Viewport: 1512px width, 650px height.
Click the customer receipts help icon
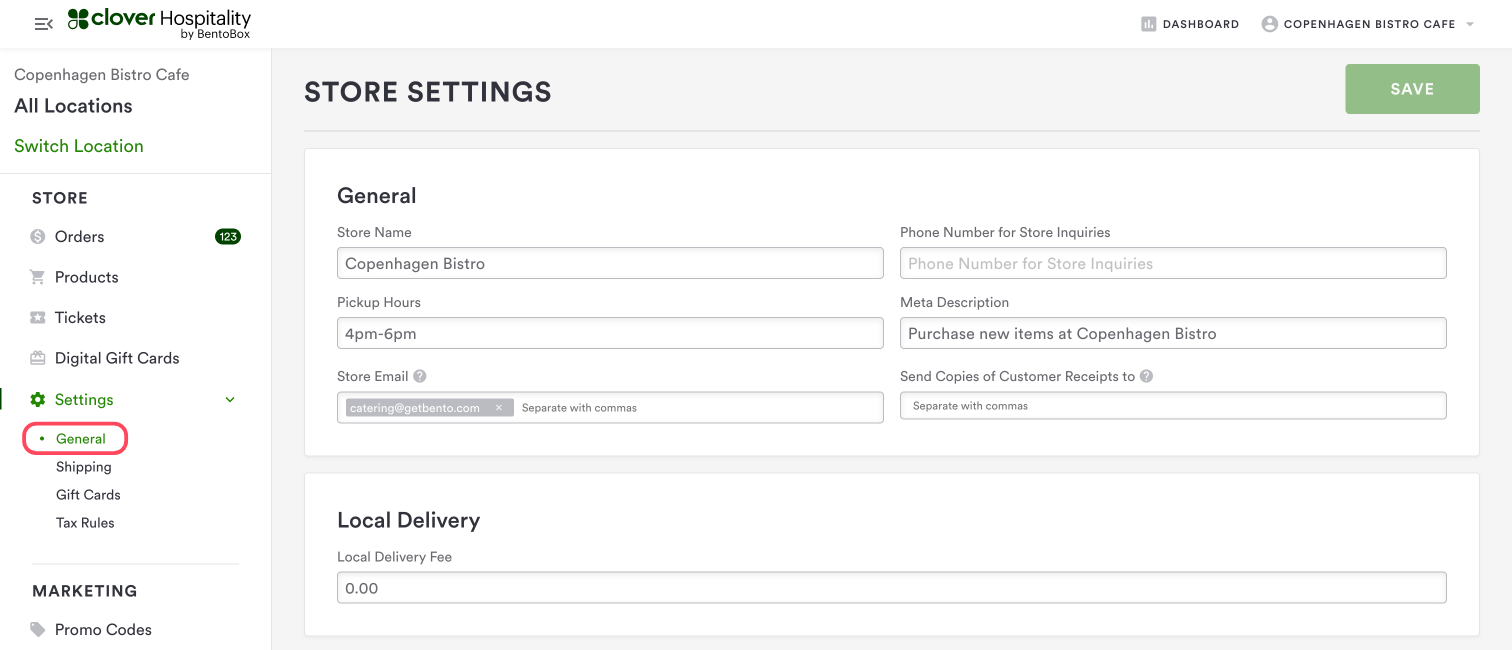pyautogui.click(x=1147, y=377)
